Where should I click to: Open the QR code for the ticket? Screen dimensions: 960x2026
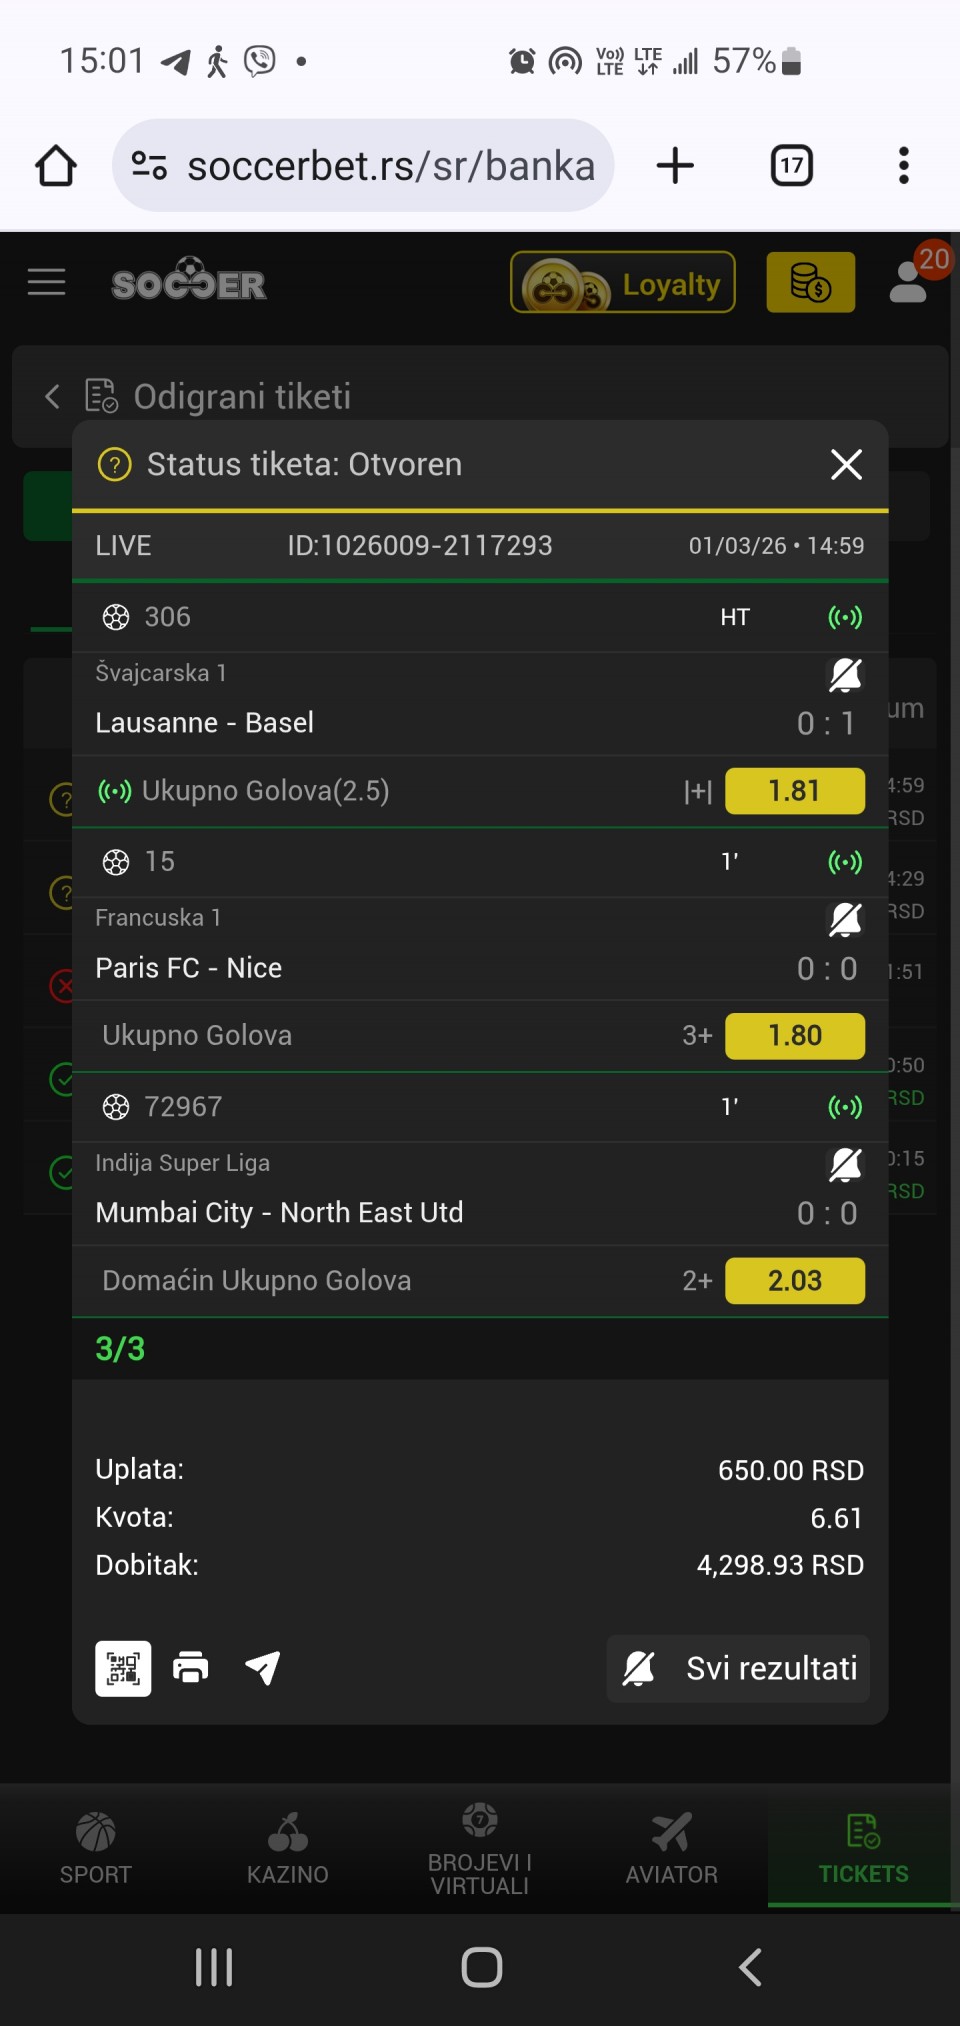pyautogui.click(x=123, y=1668)
